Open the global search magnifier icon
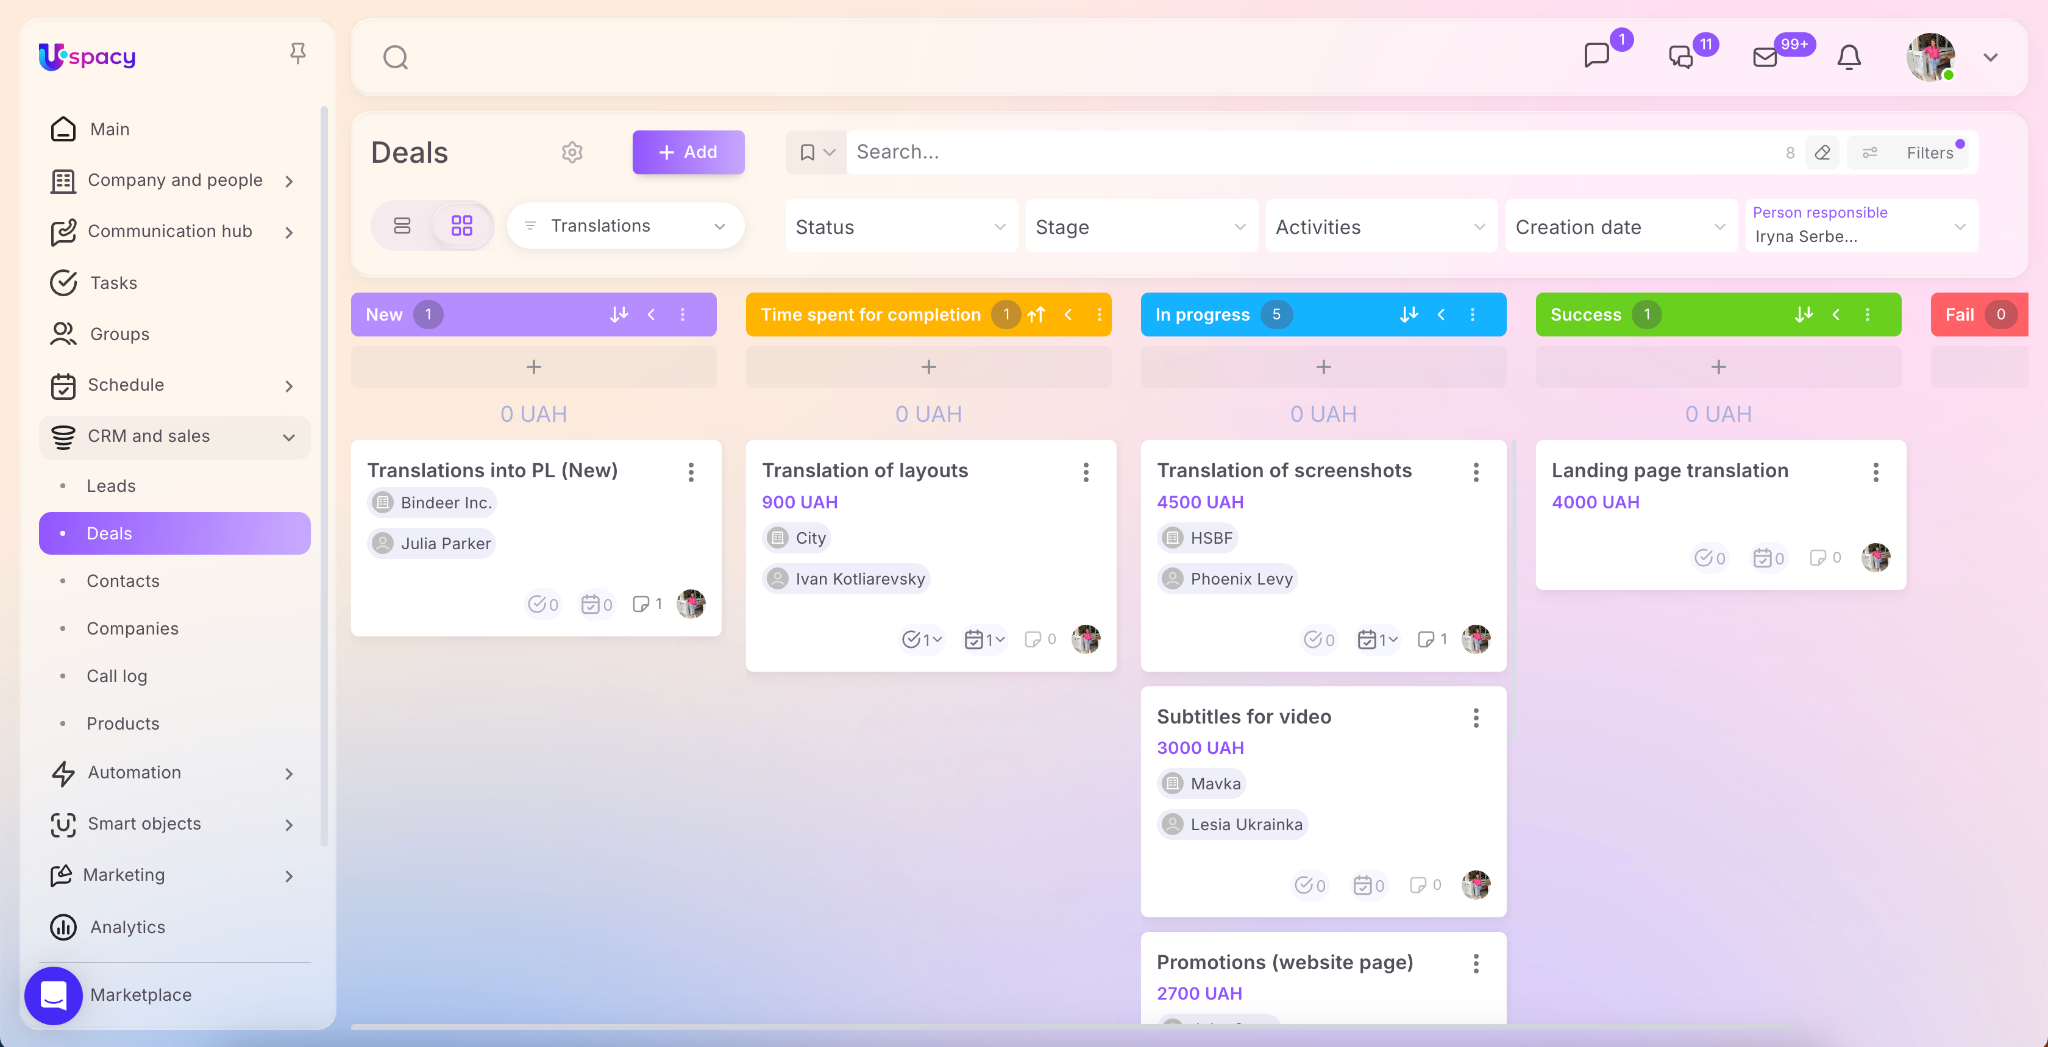The height and width of the screenshot is (1047, 2048). 396,57
